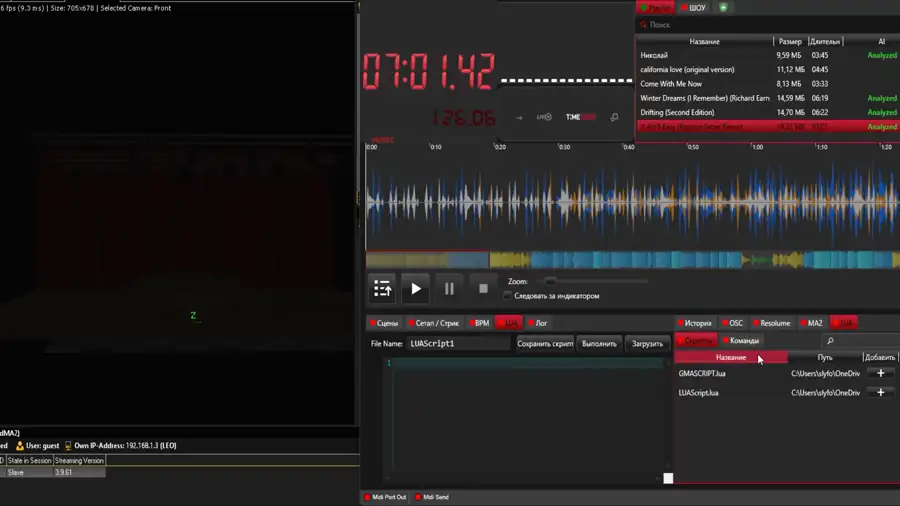Image resolution: width=900 pixels, height=506 pixels.
Task: Enable 'Следовать за индикатором' checkbox
Action: [508, 296]
